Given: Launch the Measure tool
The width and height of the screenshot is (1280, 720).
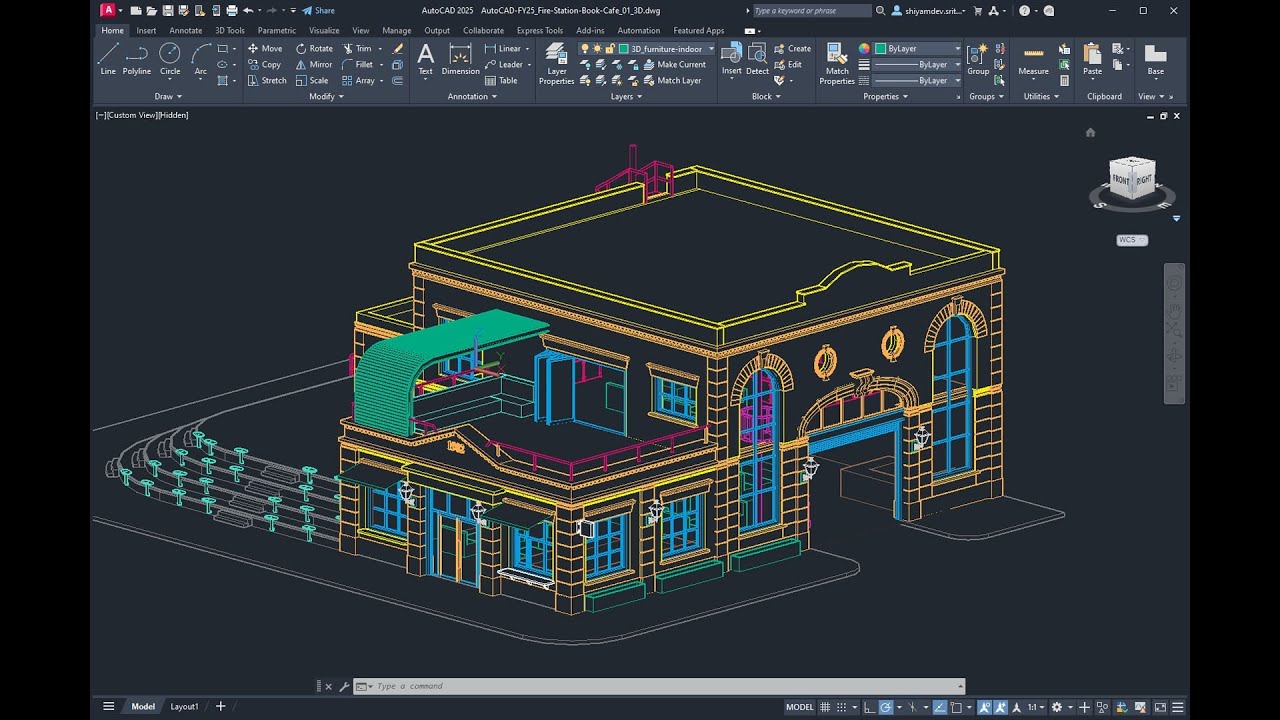Looking at the screenshot, I should tap(1033, 60).
